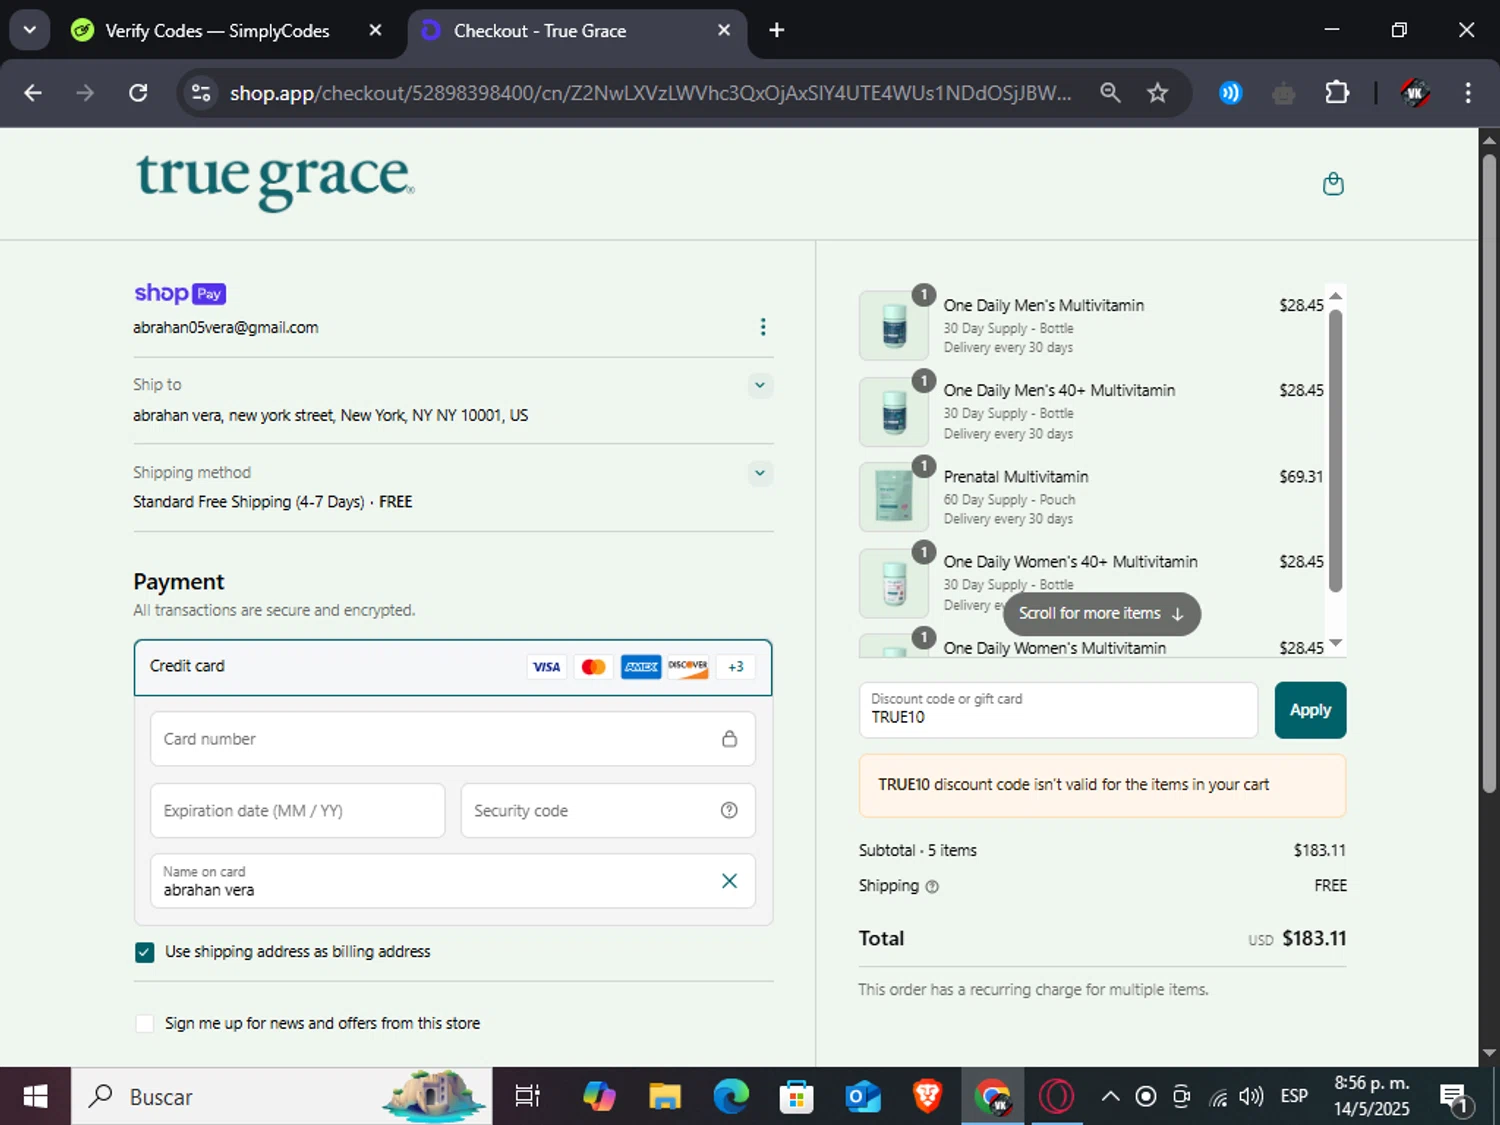Bookmark this page with the star
The width and height of the screenshot is (1500, 1125).
pos(1158,93)
